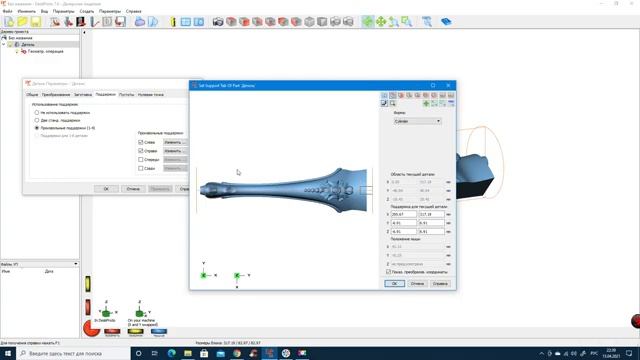Screen dimensions: 640x360
Task: Click last icon in Set Support Tab top row
Action: pos(451,96)
